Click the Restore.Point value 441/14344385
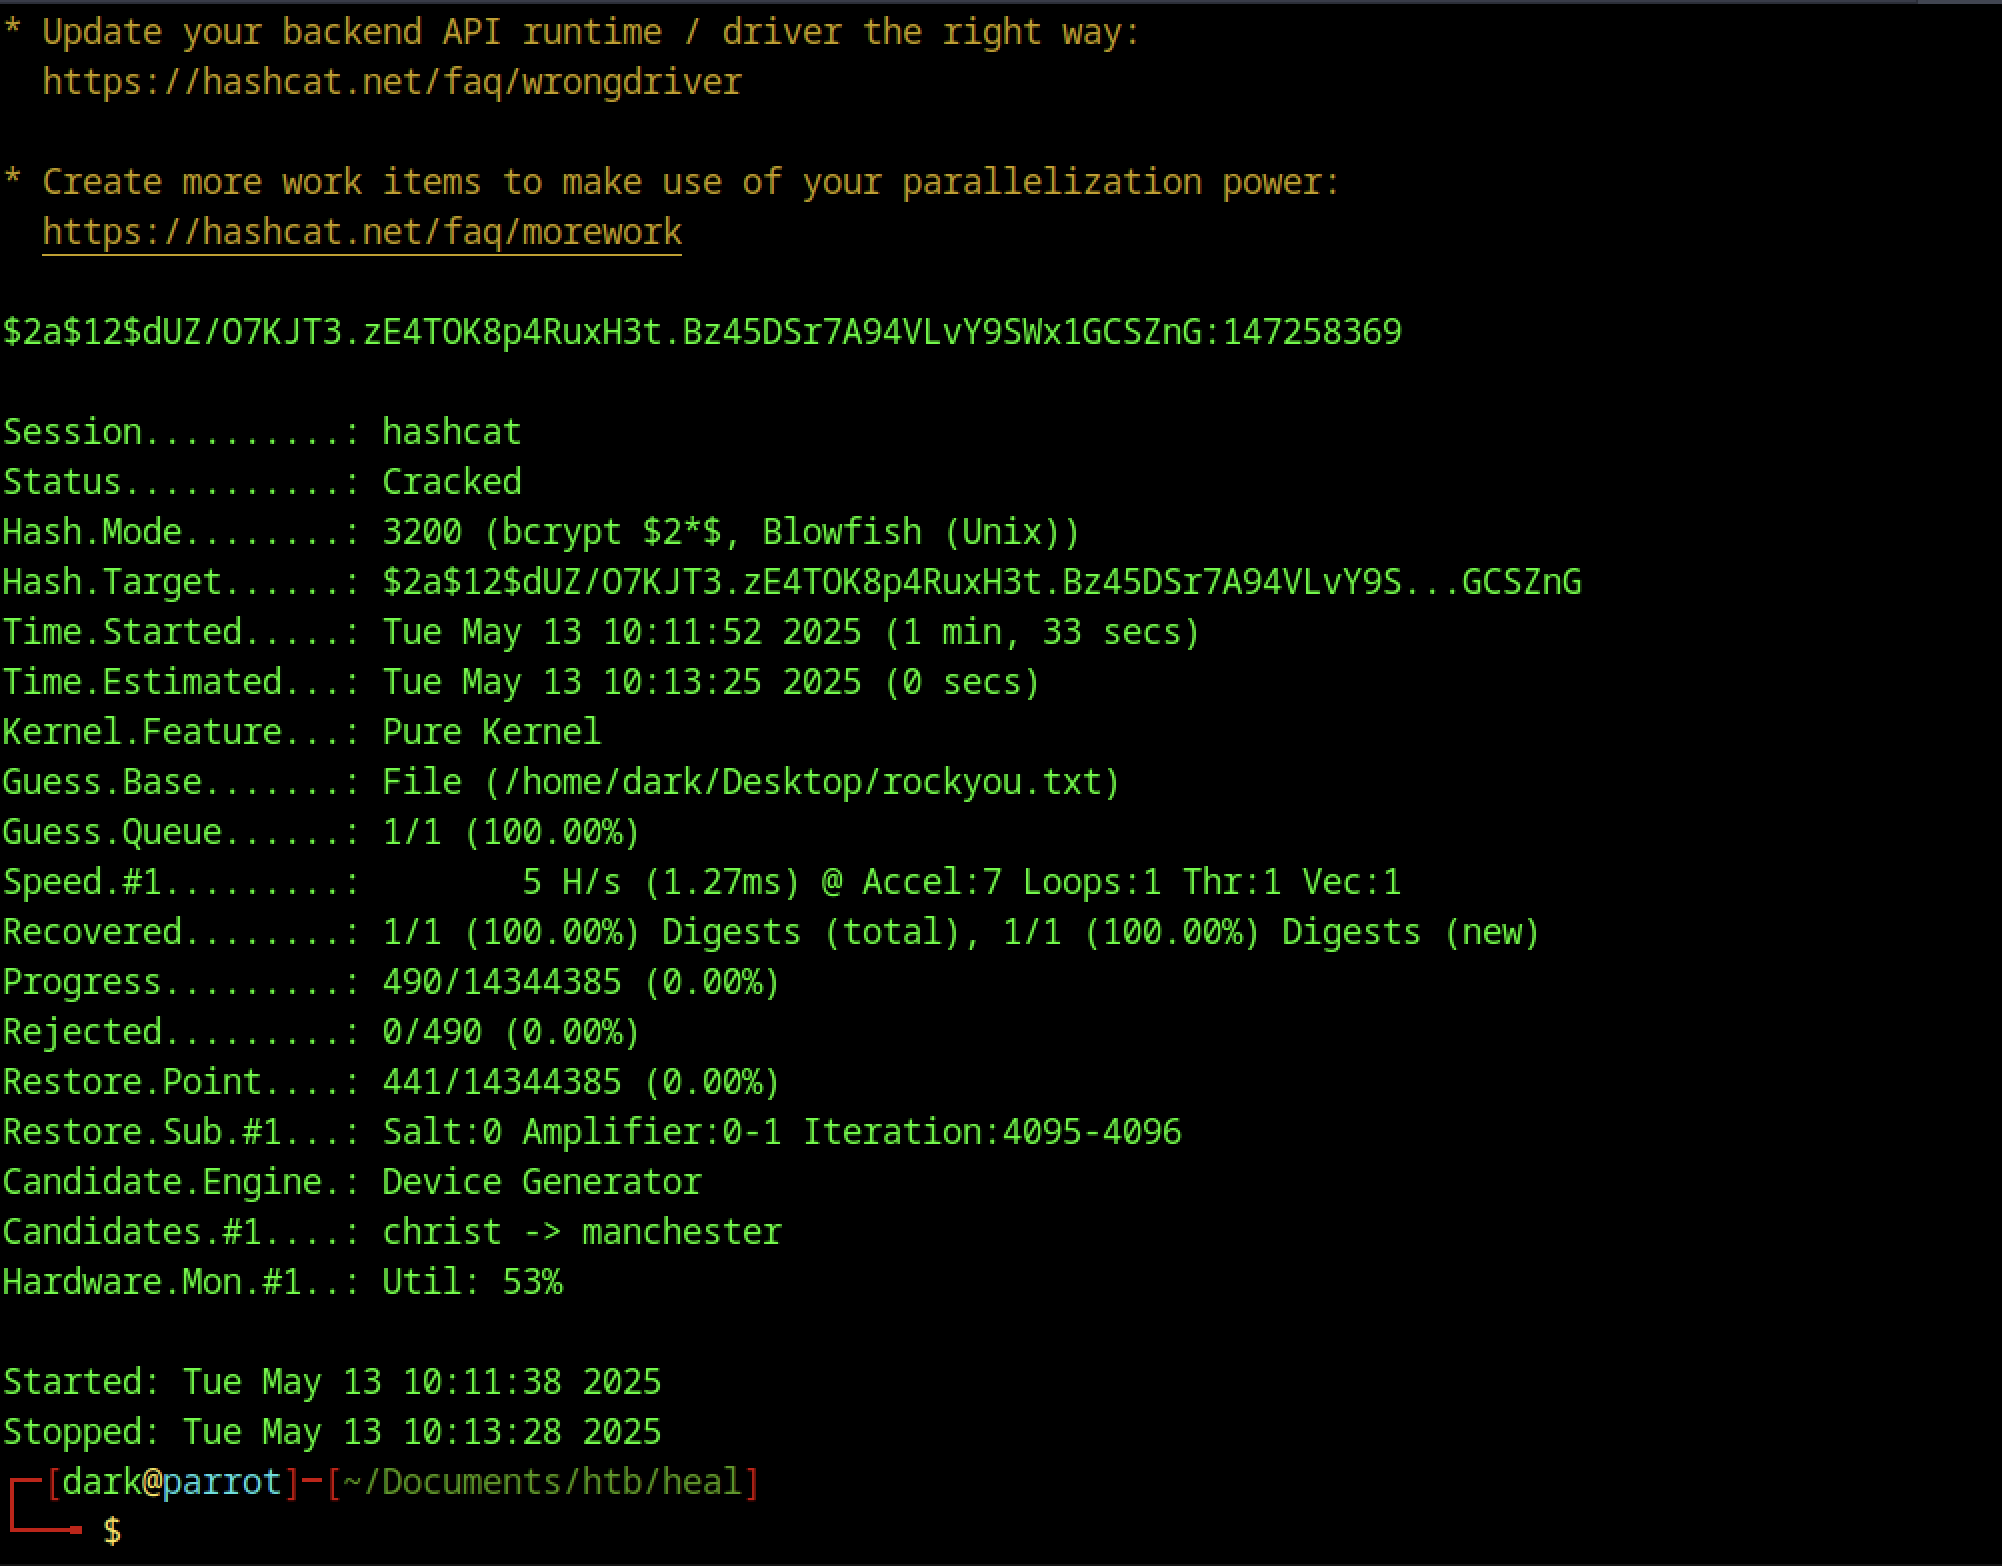The image size is (2002, 1566). pos(501,1082)
